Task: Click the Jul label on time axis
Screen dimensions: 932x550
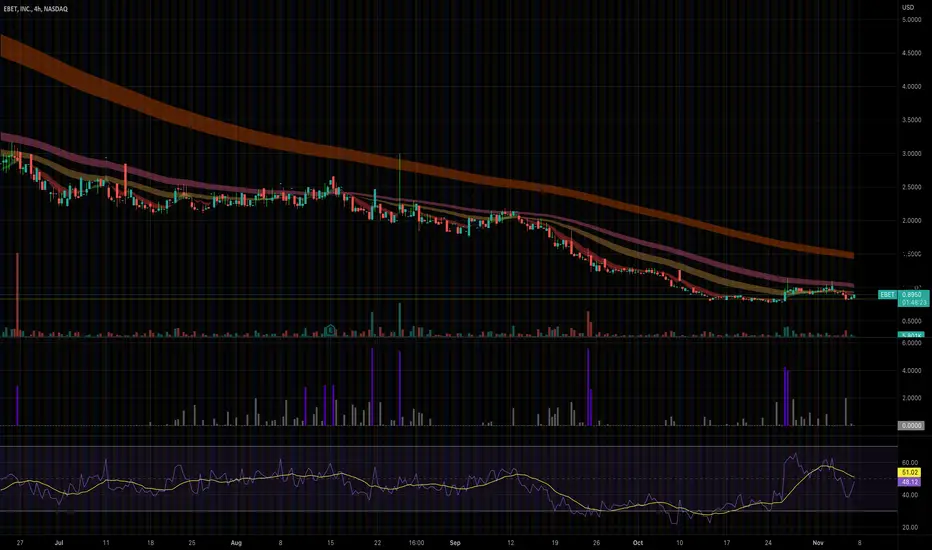Action: (x=59, y=543)
